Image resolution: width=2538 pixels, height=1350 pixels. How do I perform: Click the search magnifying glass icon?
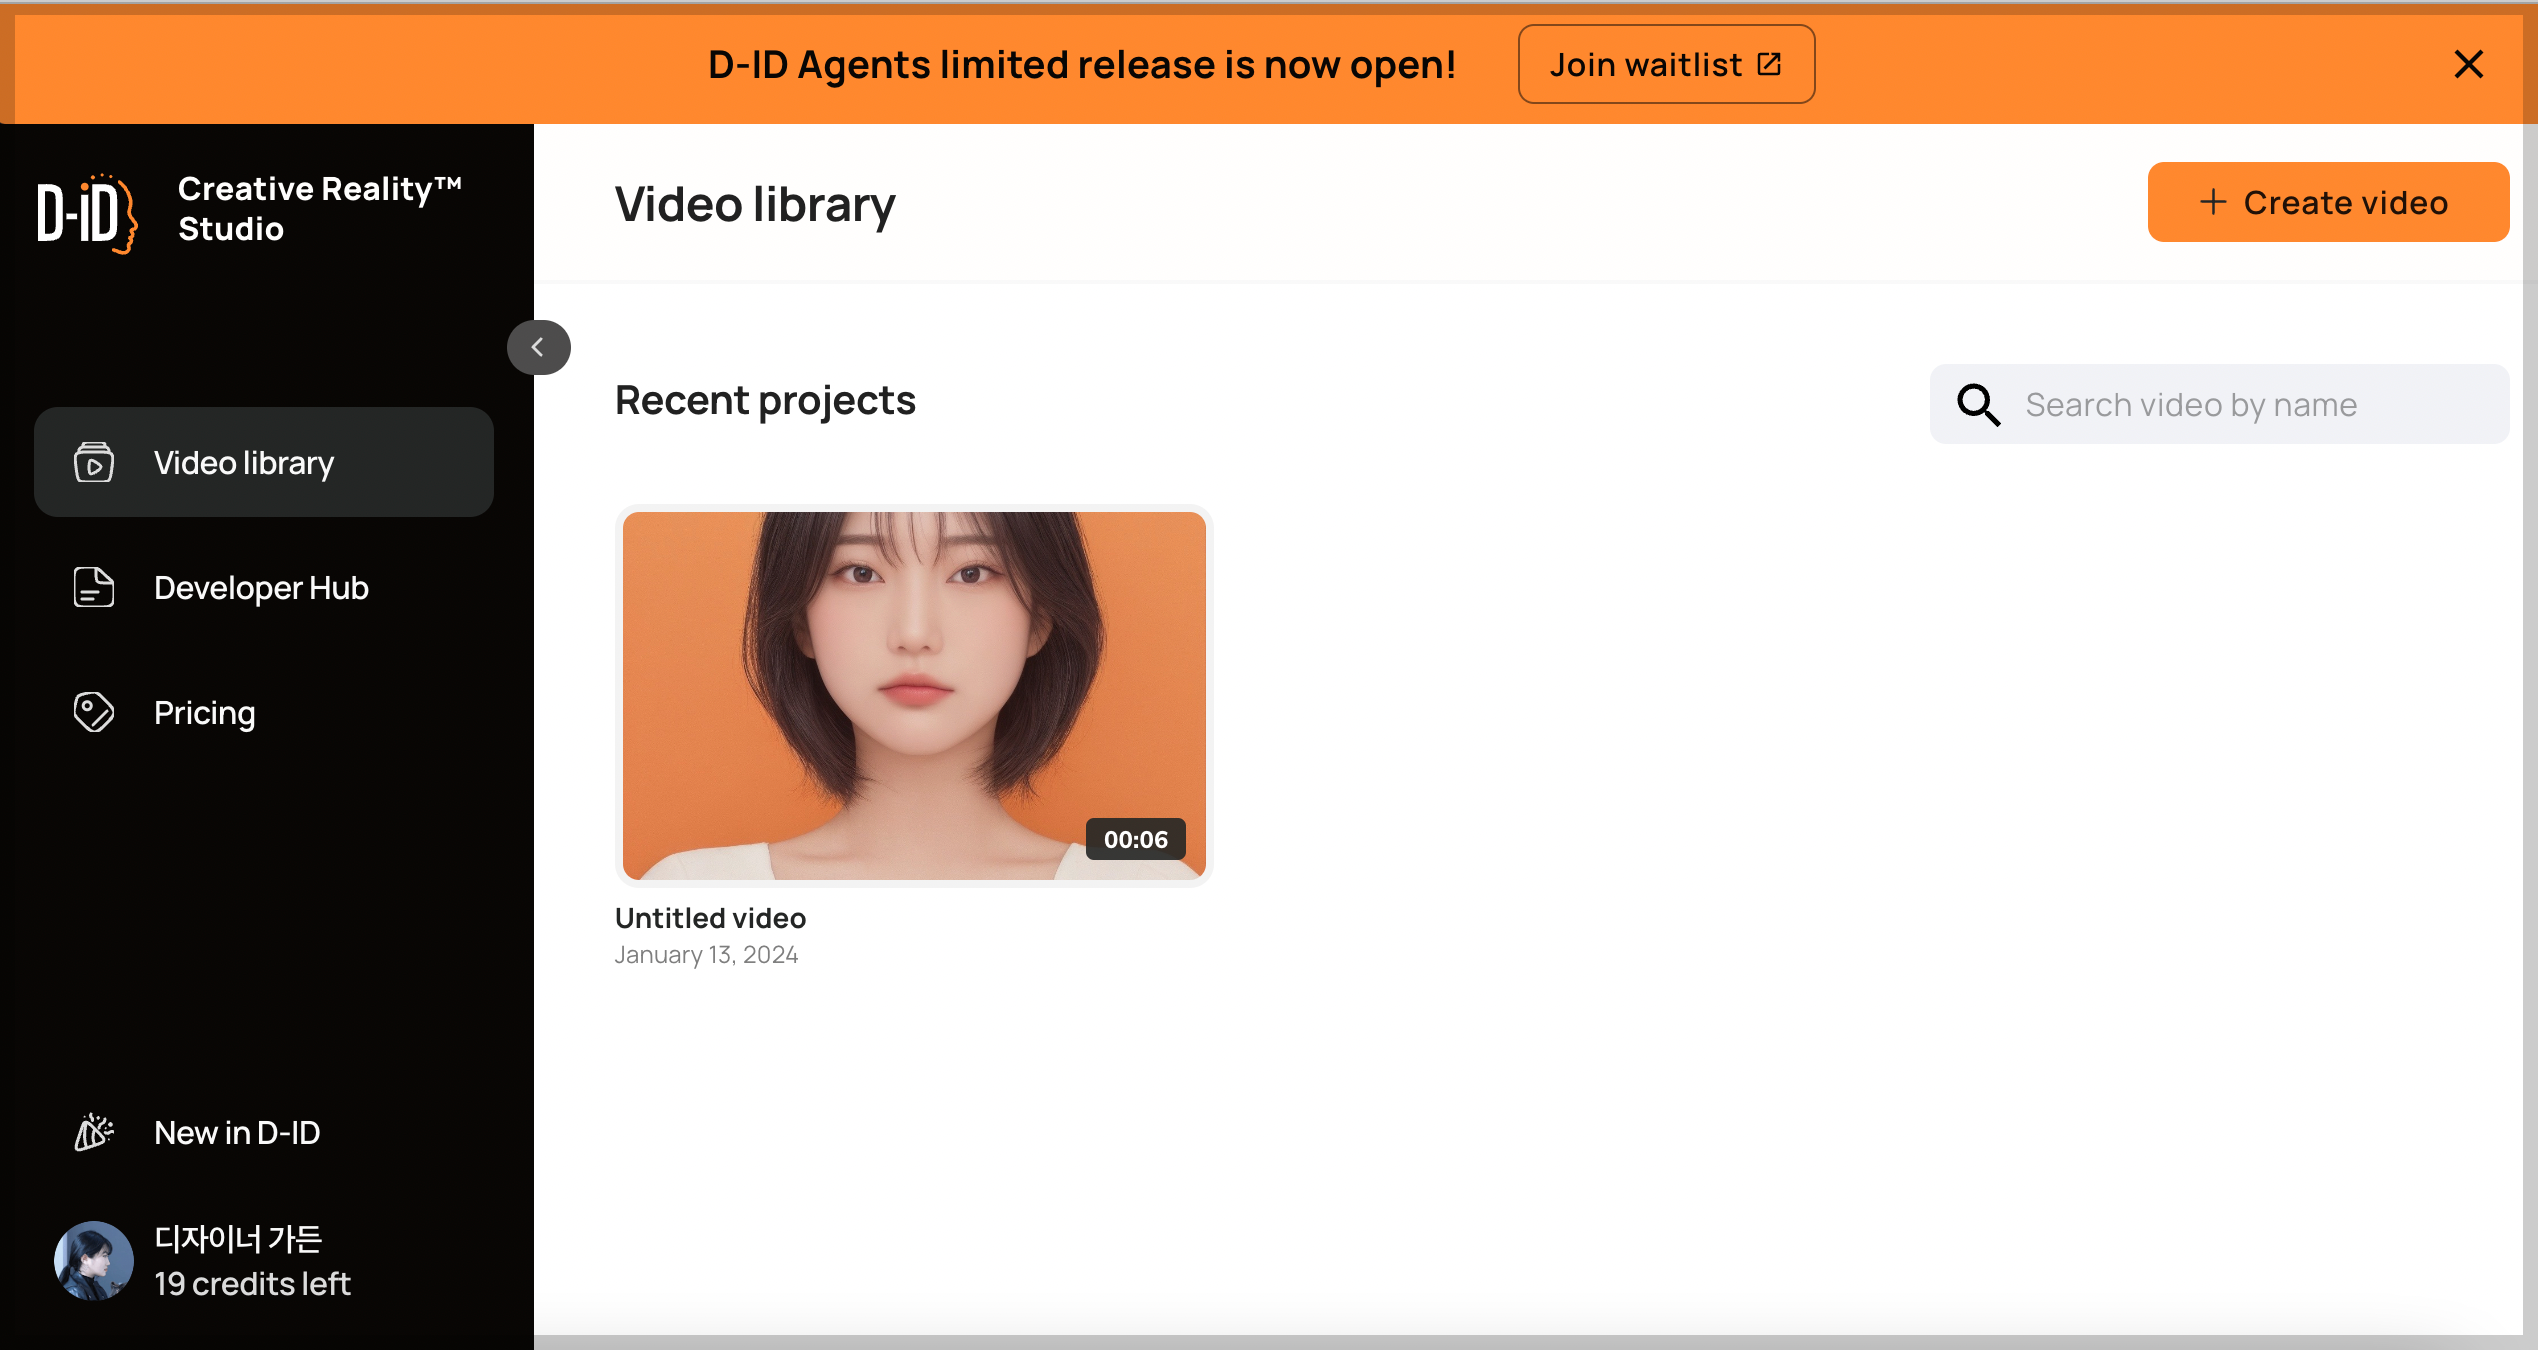click(x=1978, y=405)
